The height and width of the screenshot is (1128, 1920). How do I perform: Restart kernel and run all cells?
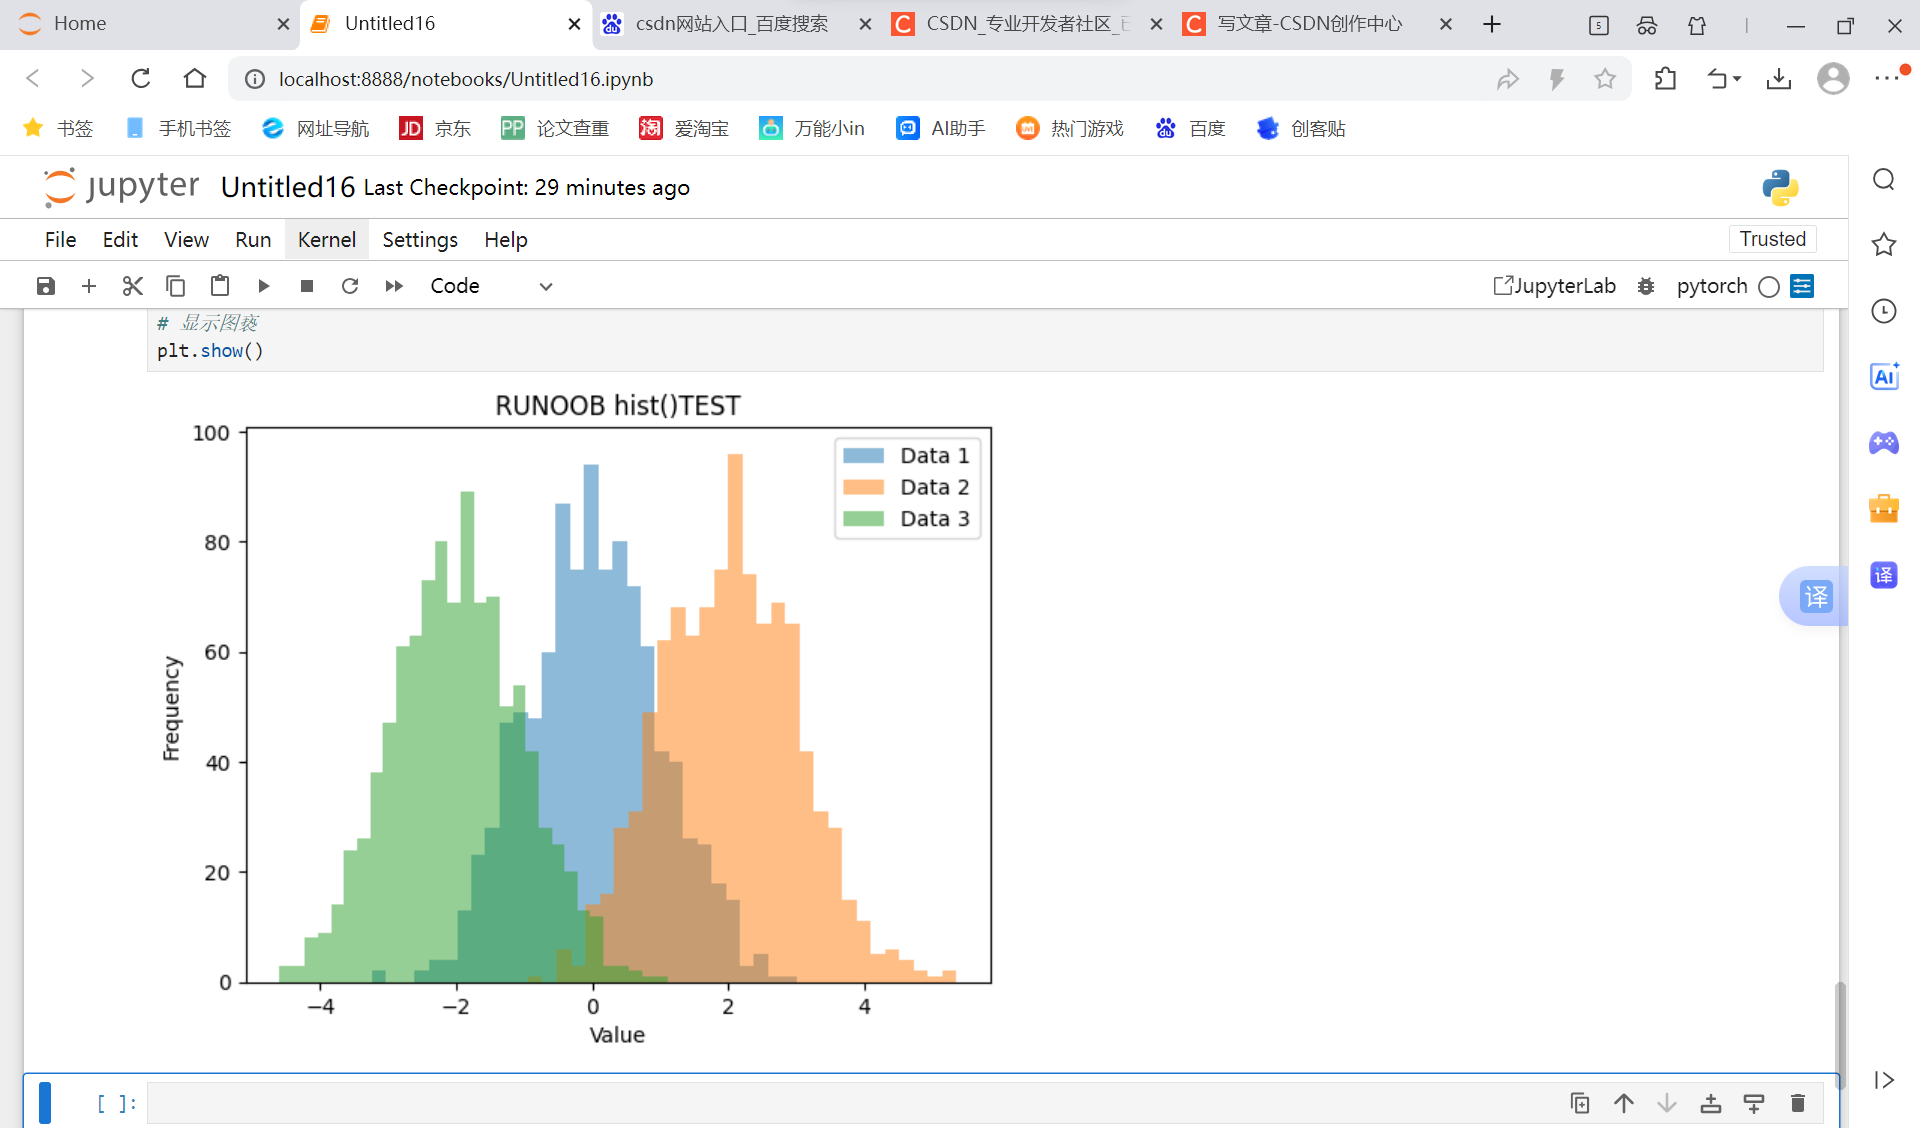pos(394,286)
